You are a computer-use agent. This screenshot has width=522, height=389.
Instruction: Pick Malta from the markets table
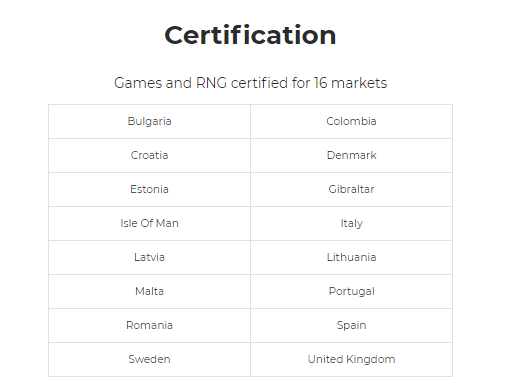(x=149, y=291)
